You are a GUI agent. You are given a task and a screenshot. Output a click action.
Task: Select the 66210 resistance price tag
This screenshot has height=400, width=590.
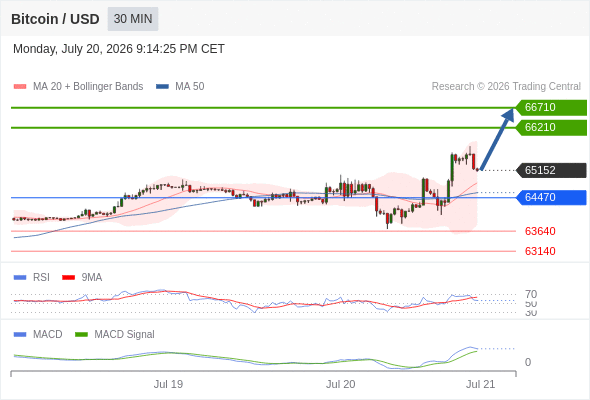pyautogui.click(x=551, y=128)
